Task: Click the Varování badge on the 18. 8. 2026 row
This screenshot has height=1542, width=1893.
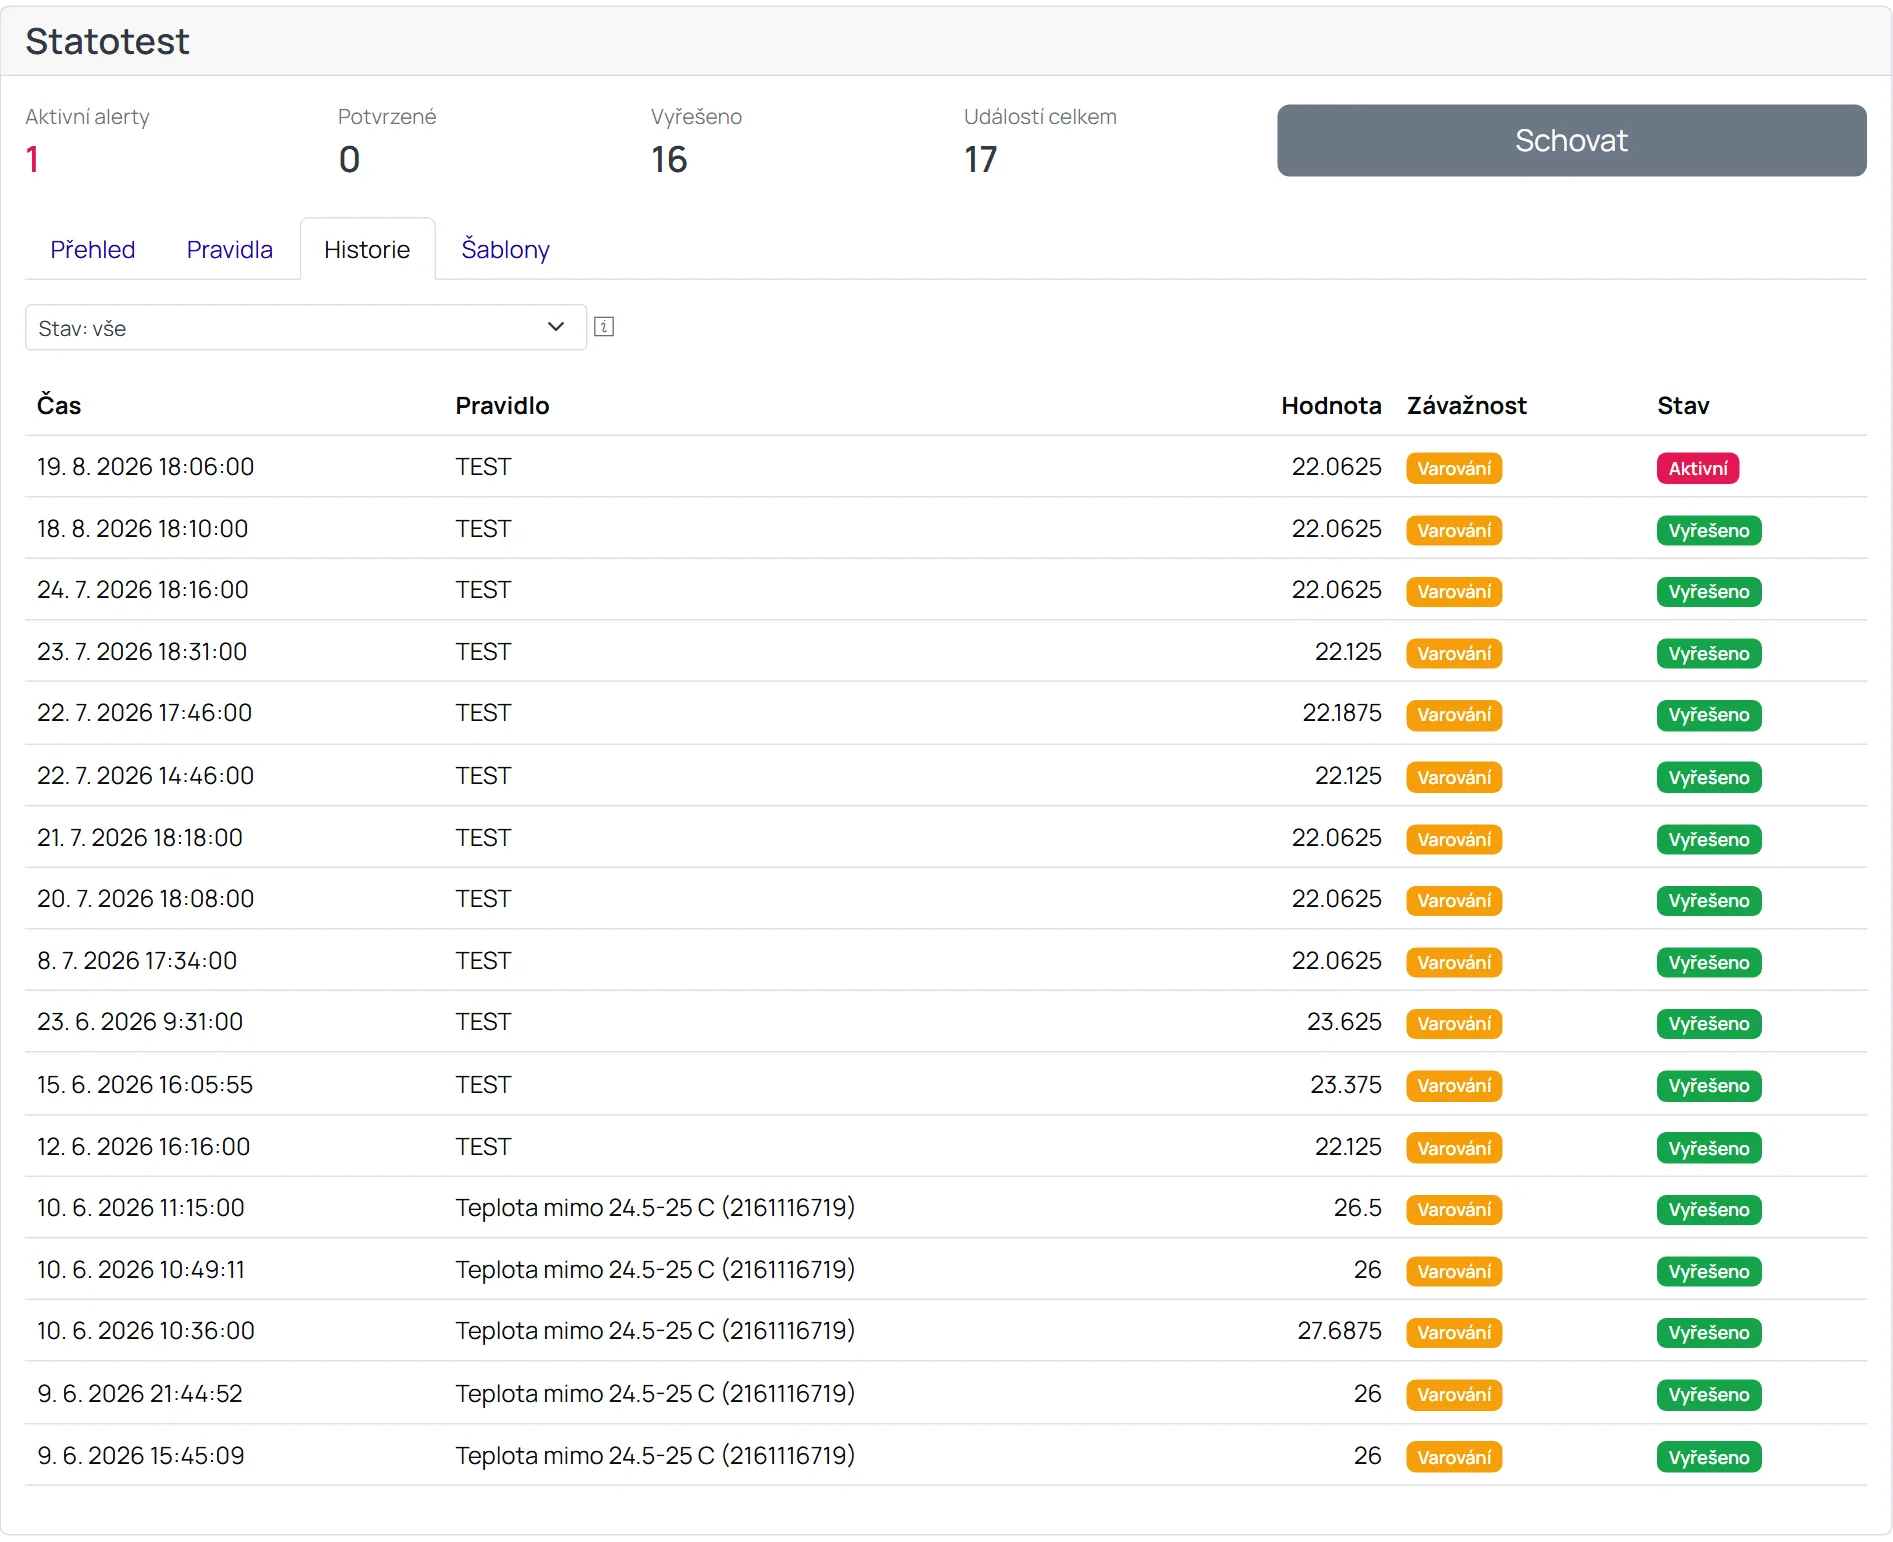Action: pyautogui.click(x=1454, y=530)
